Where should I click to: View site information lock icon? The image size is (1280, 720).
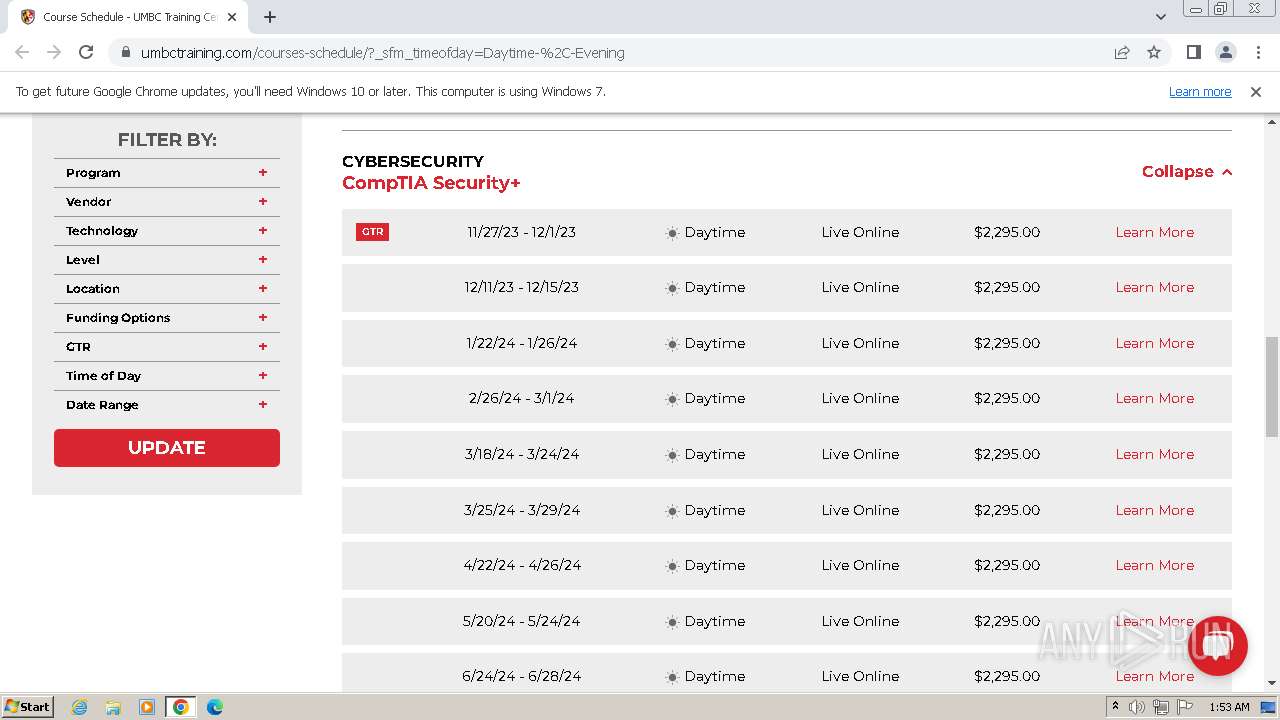pos(124,52)
